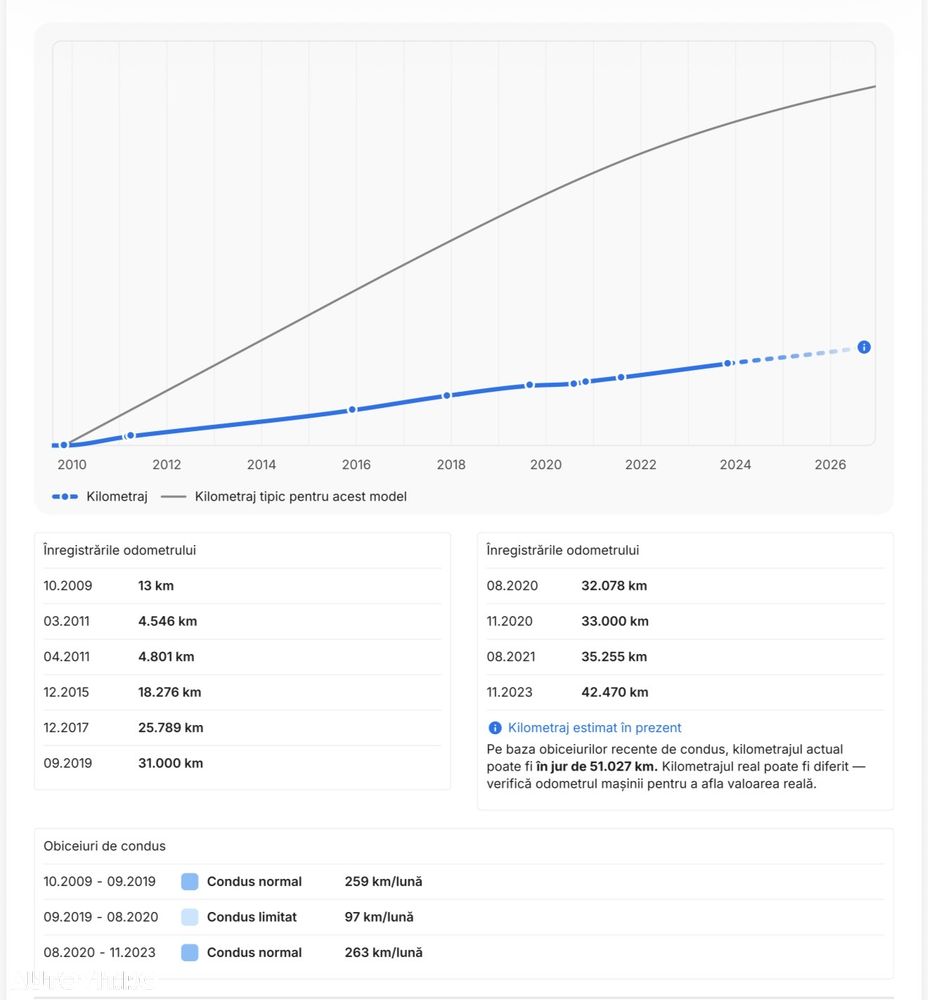Image resolution: width=928 pixels, height=1000 pixels.
Task: Click the '2026' axis label on chart
Action: tap(830, 464)
